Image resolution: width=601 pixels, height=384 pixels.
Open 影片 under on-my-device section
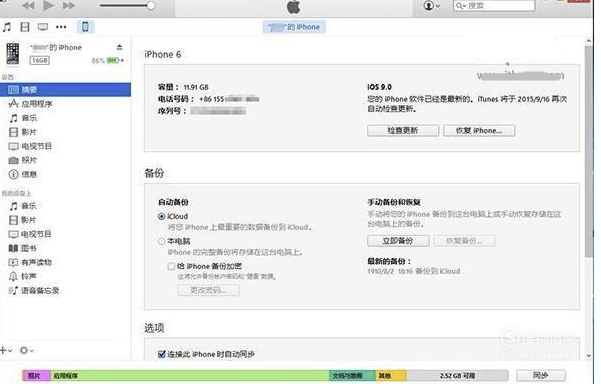[23, 220]
